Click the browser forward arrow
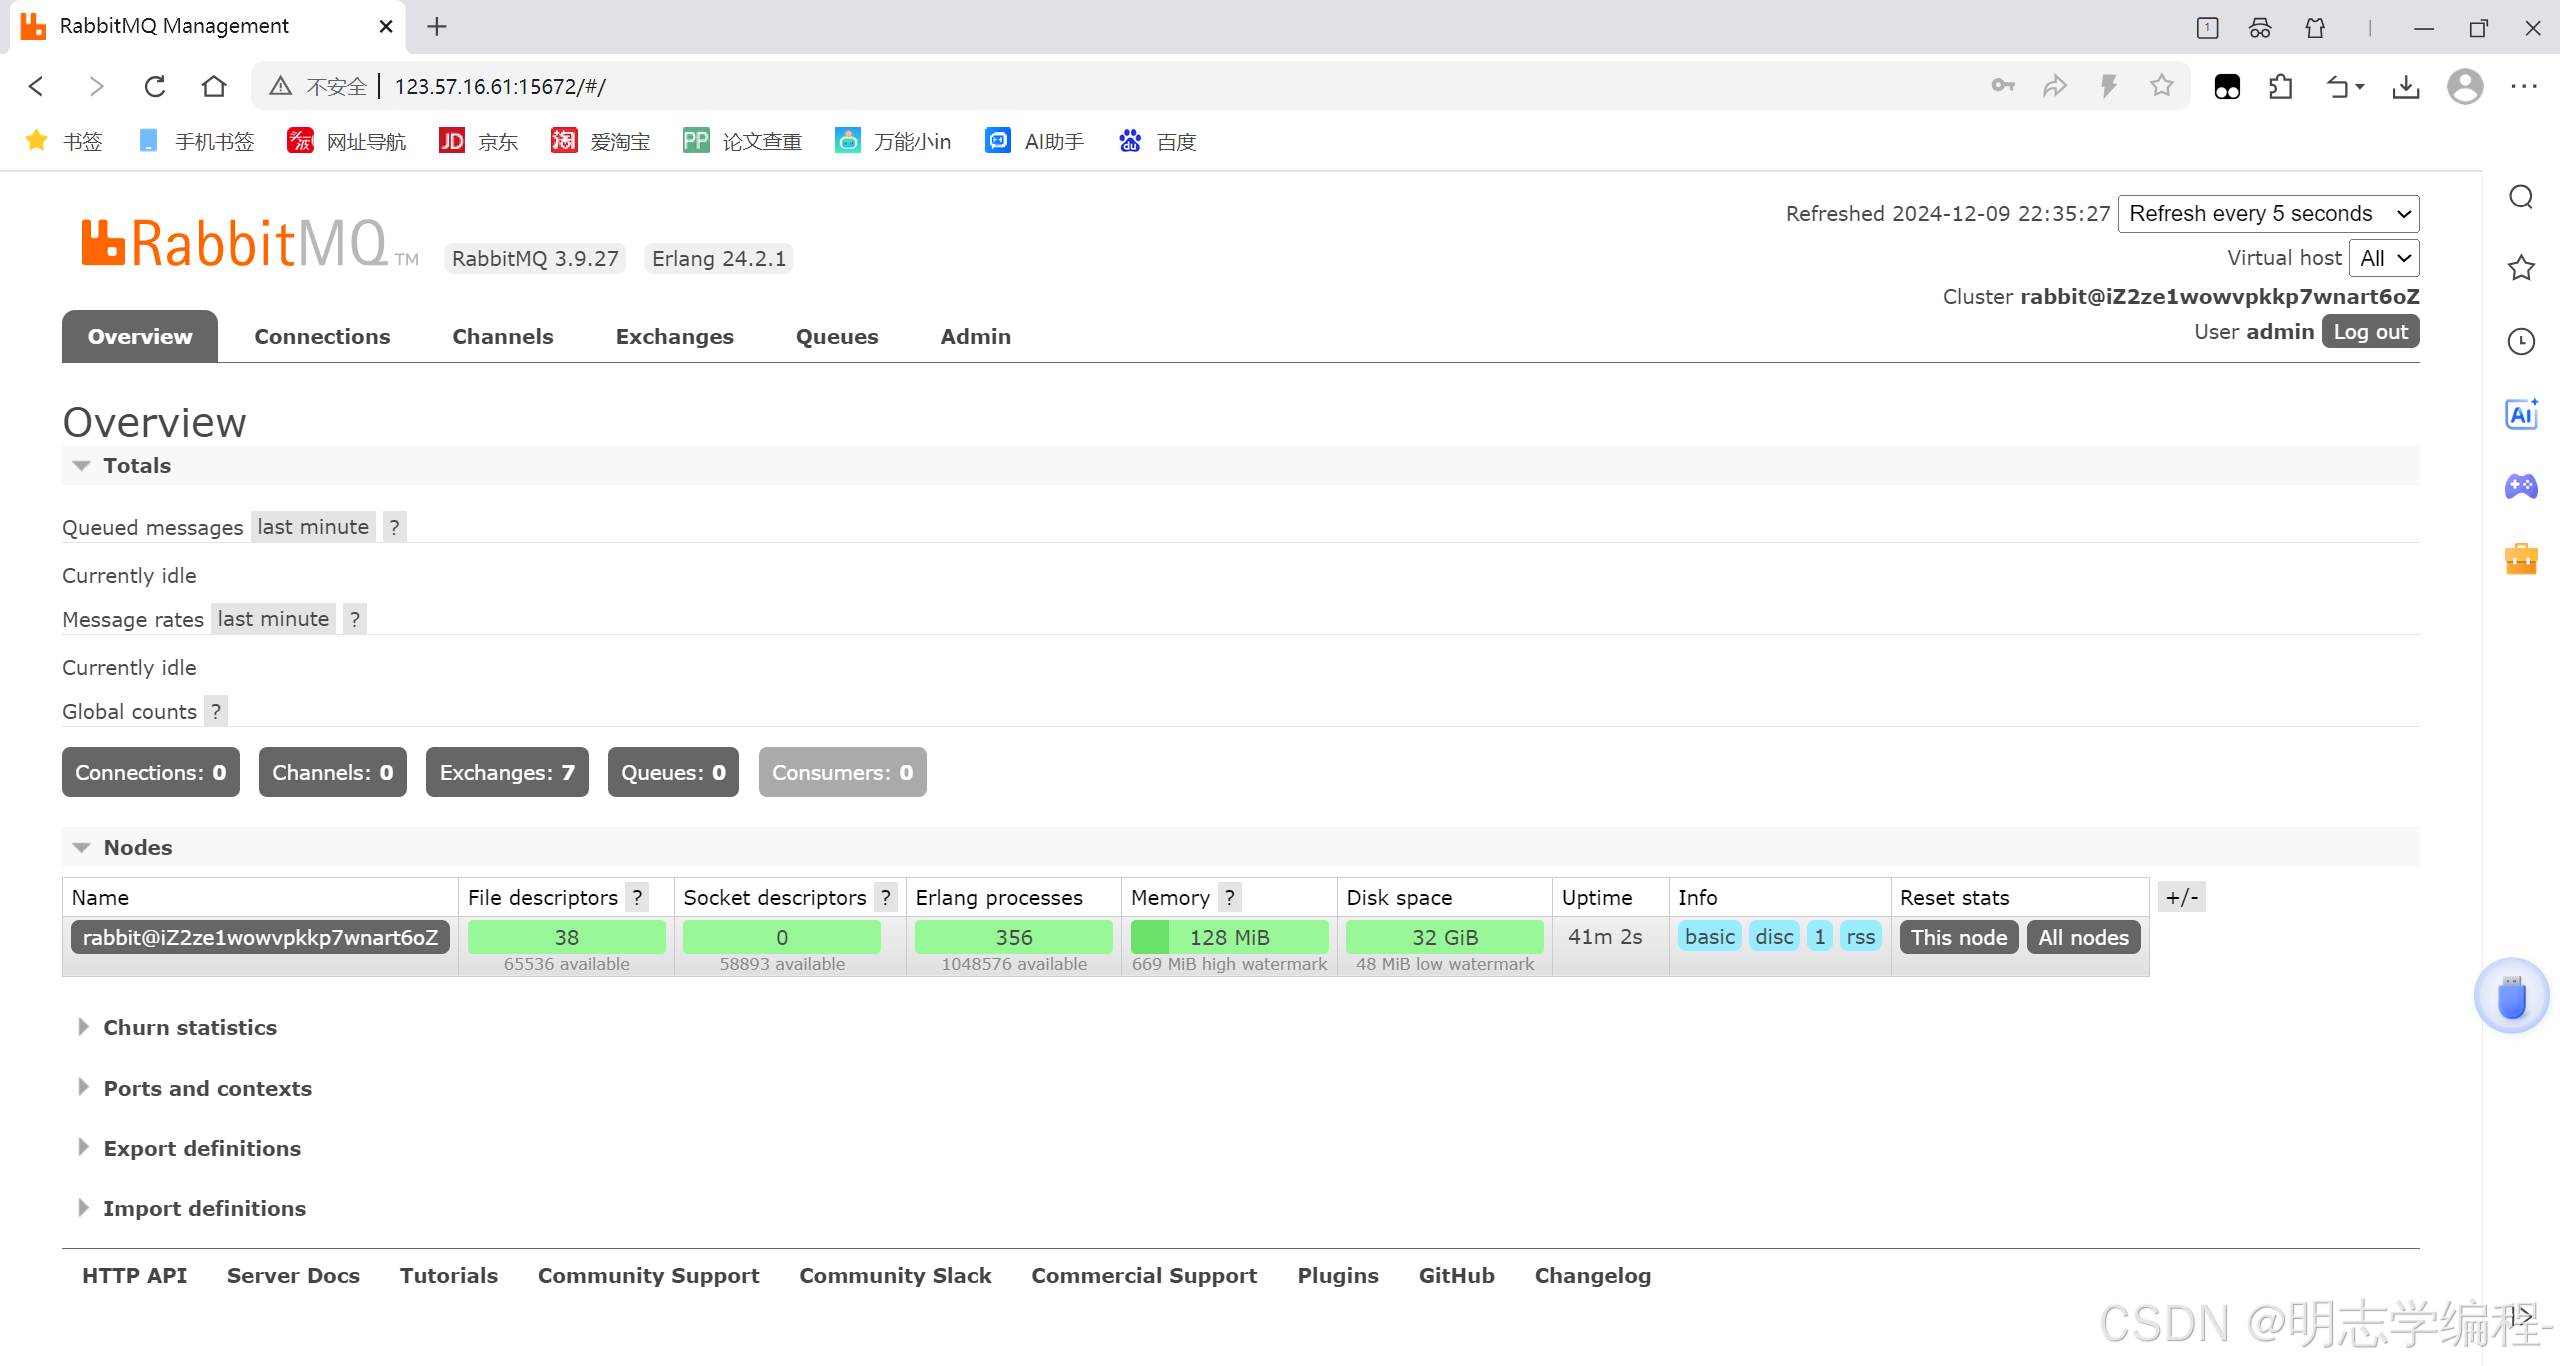The height and width of the screenshot is (1366, 2560). pyautogui.click(x=96, y=86)
